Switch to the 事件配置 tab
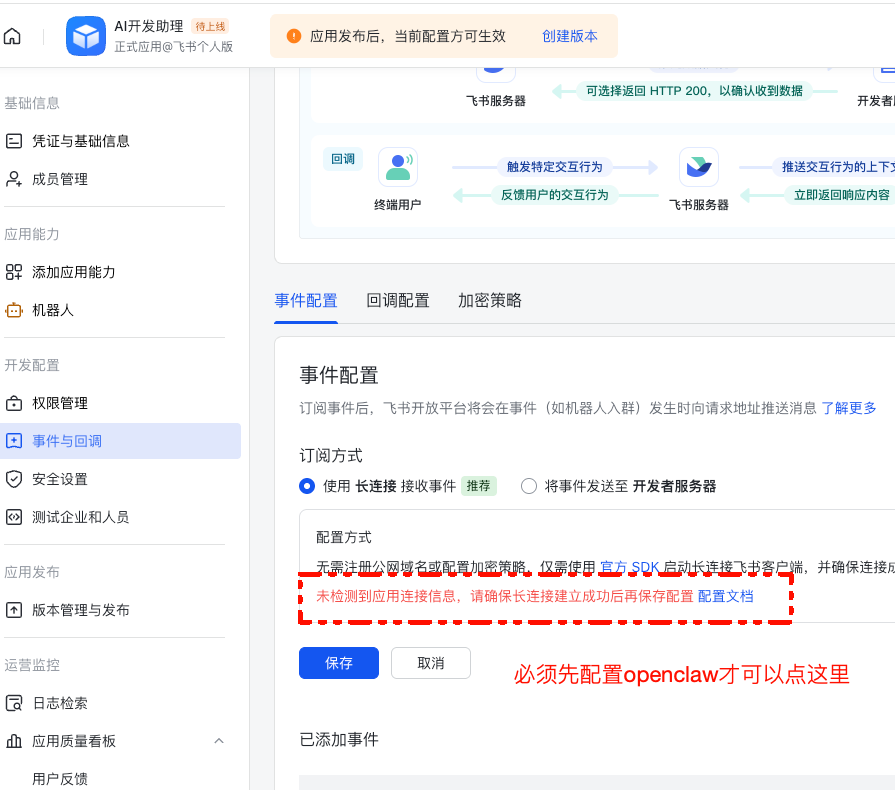Screen dimensions: 895x790 tap(306, 301)
